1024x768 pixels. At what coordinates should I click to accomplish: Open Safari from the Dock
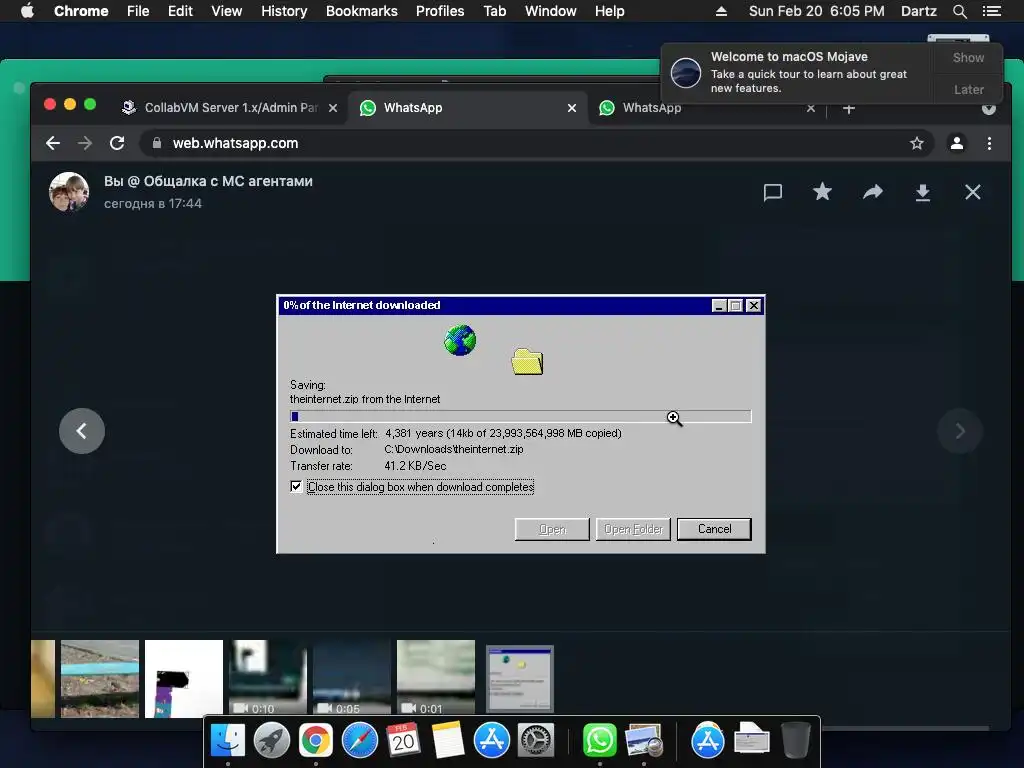[360, 741]
